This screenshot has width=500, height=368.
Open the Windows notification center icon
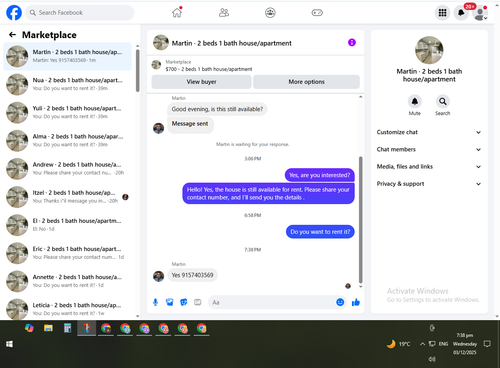[x=487, y=344]
